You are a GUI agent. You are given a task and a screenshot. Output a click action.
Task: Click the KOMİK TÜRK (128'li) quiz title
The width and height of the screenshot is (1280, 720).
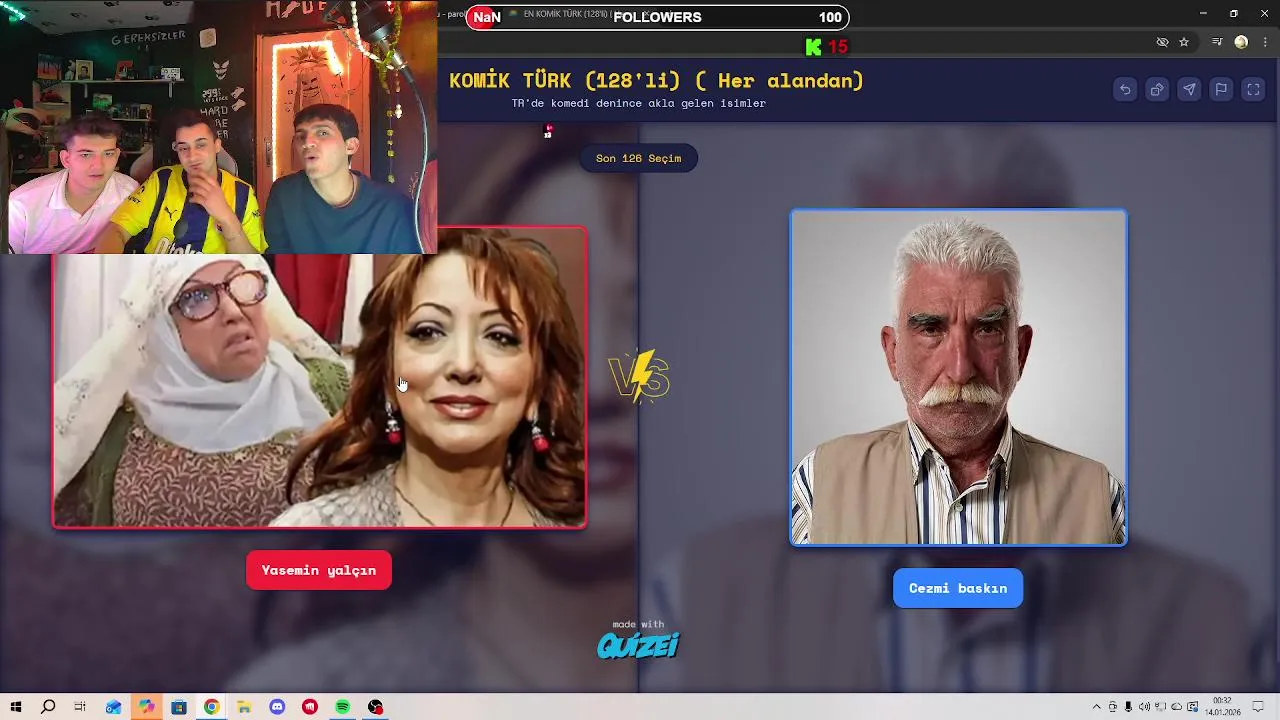656,81
